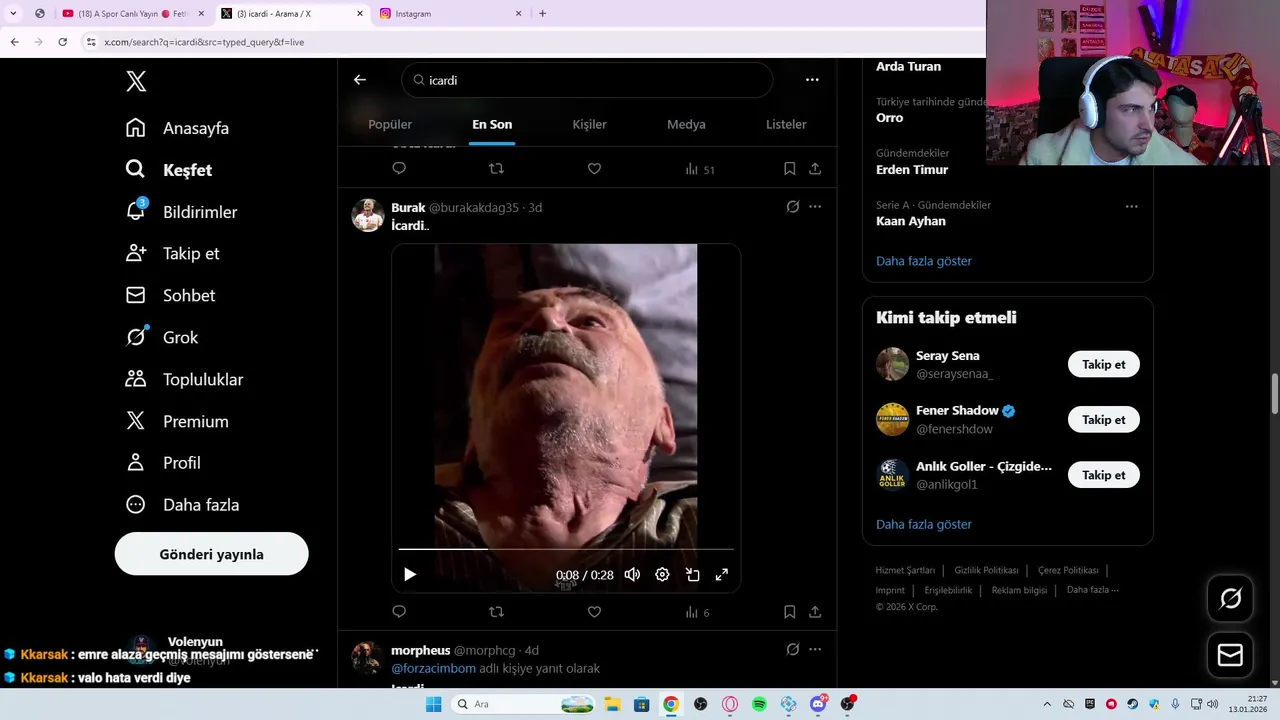The image size is (1280, 720).
Task: Open search options three-dot menu
Action: coord(812,80)
